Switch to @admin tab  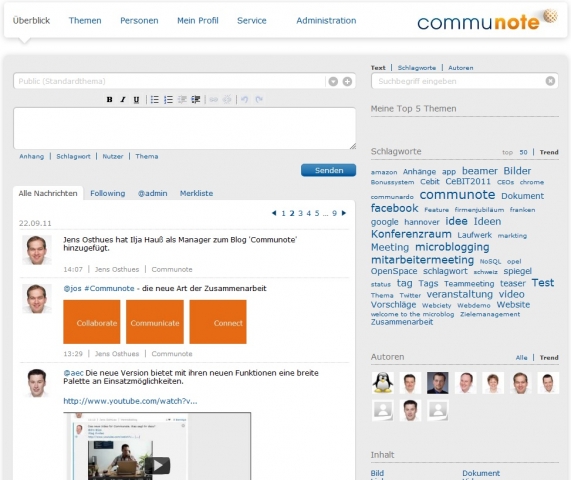153,193
